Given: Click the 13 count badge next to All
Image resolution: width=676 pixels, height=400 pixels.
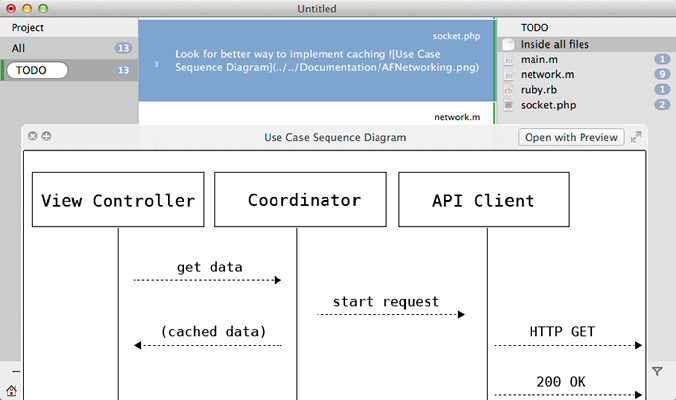Looking at the screenshot, I should [x=123, y=48].
